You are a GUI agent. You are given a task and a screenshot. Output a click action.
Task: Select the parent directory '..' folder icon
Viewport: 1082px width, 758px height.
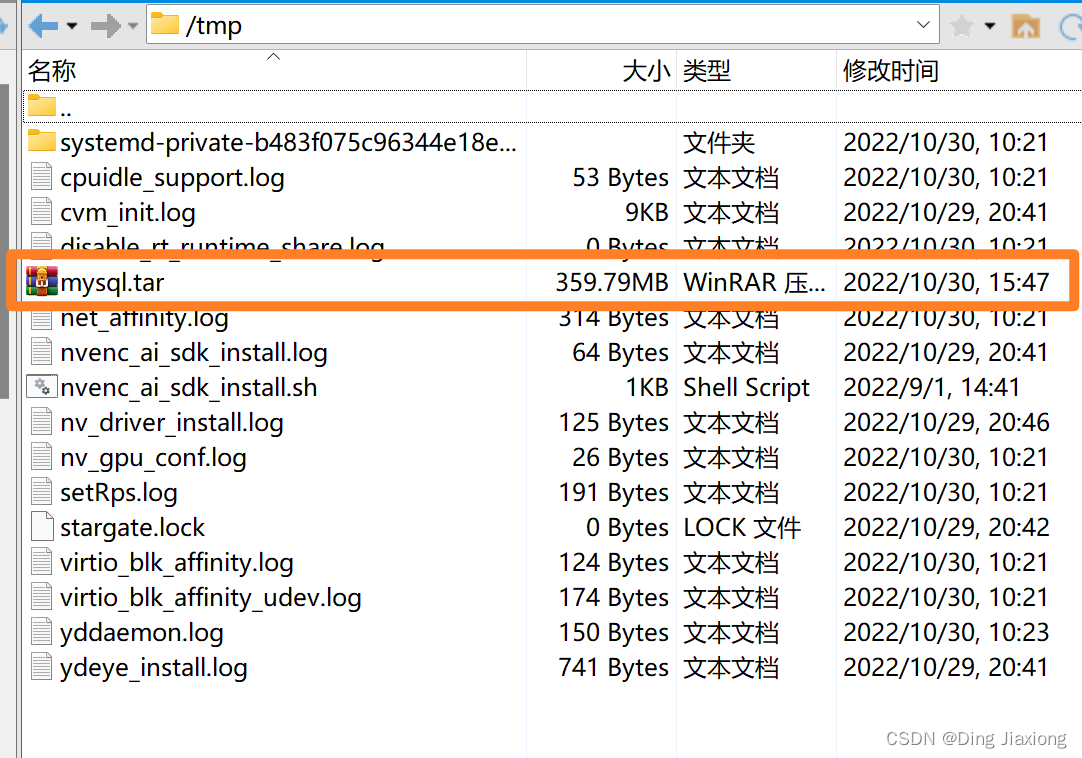[41, 106]
